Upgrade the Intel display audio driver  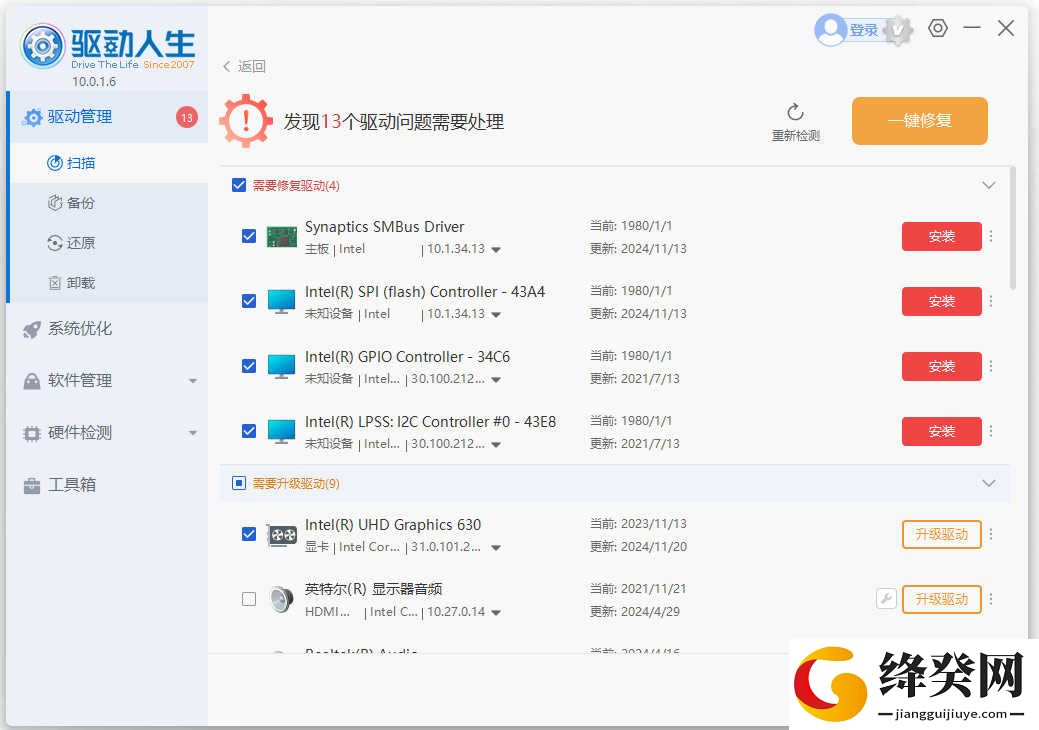[942, 600]
